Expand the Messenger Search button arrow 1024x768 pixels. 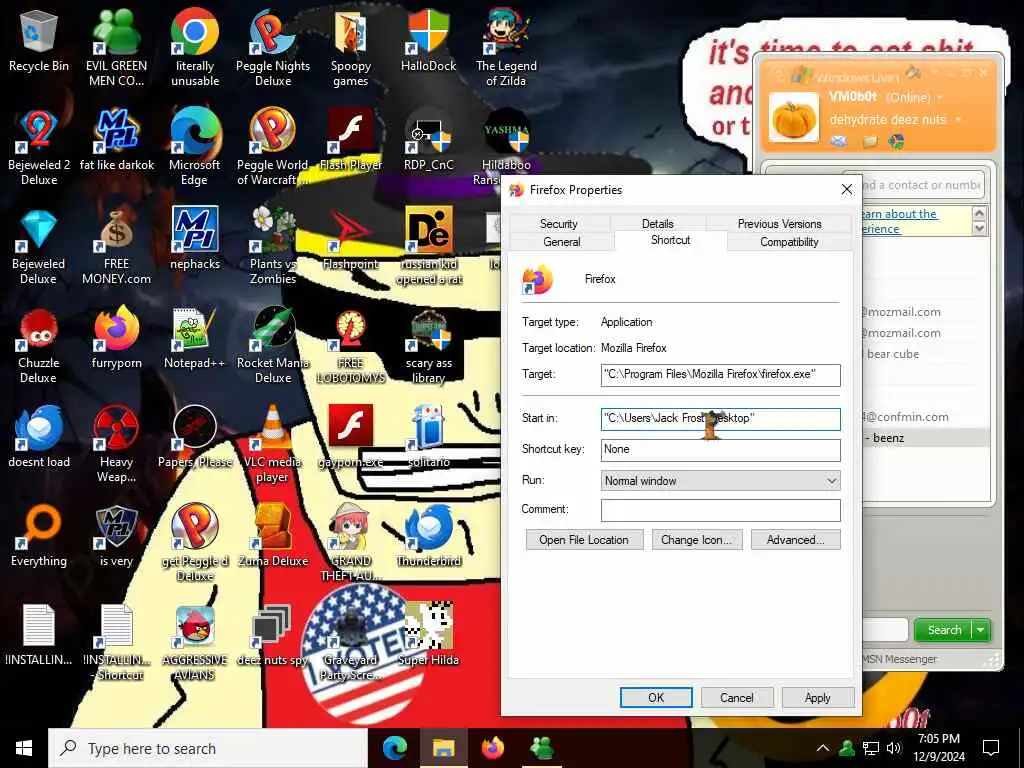coord(980,630)
